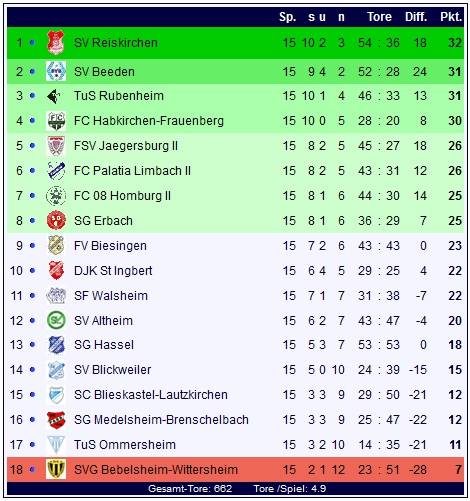This screenshot has height=501, width=470.
Task: Open the SV Altheim green circle logo
Action: (56, 320)
